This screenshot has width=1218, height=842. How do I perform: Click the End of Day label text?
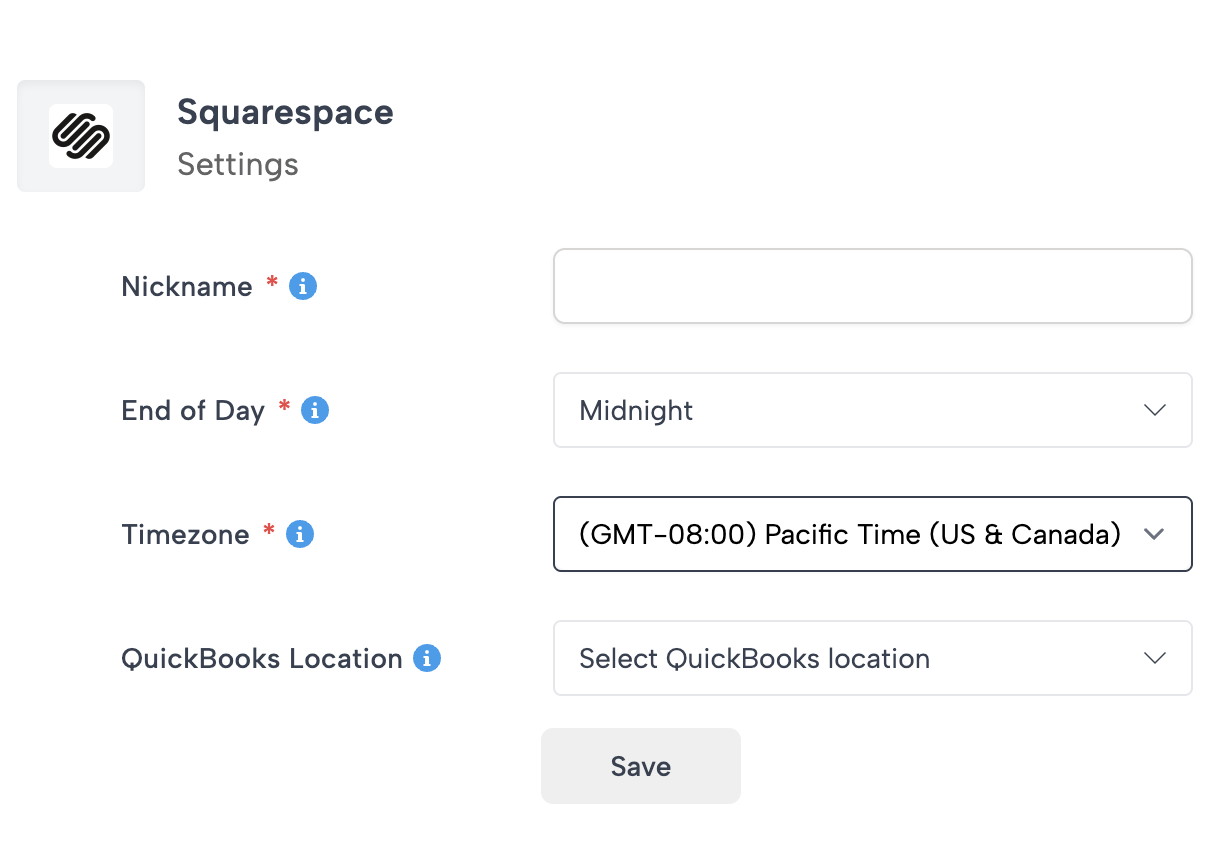pos(193,411)
